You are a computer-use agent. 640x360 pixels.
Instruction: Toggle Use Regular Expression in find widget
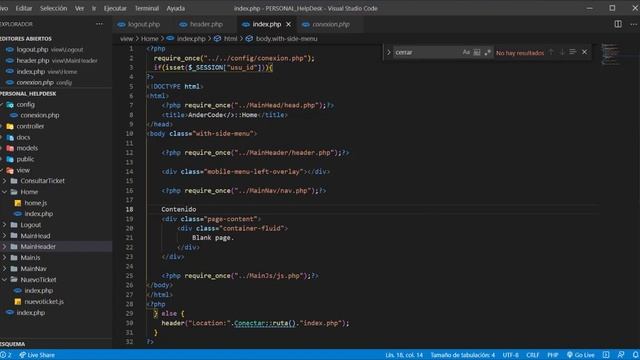487,52
